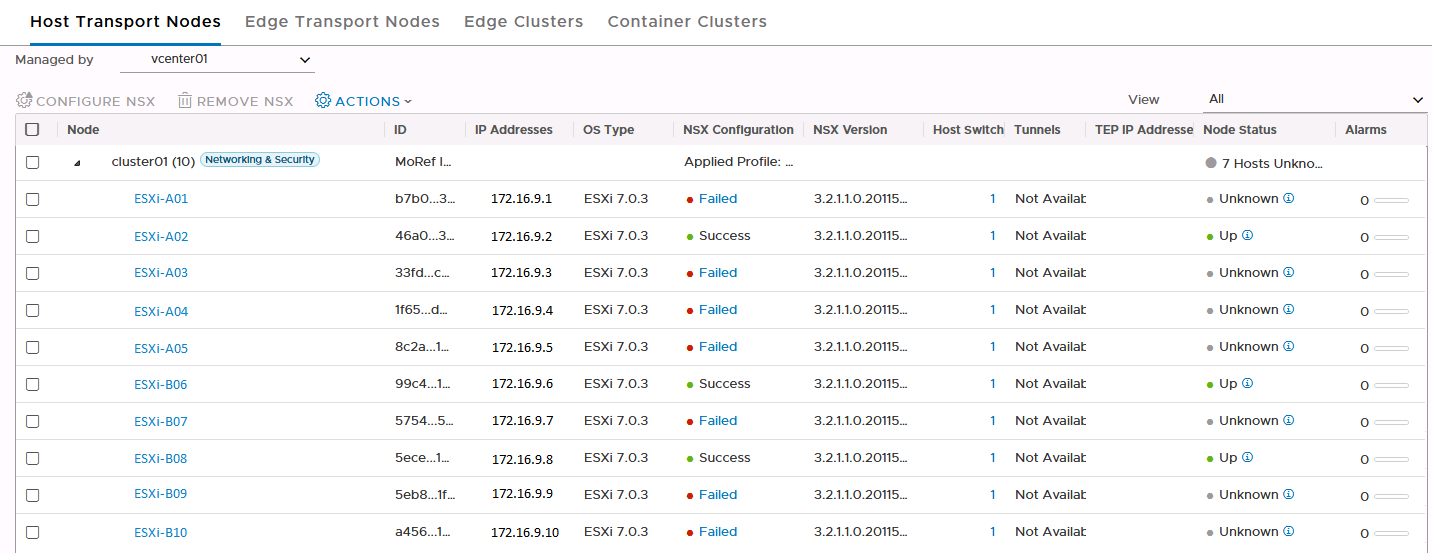Click the info icon for ESXi-B08 Up status
This screenshot has width=1432, height=553.
(x=1248, y=457)
